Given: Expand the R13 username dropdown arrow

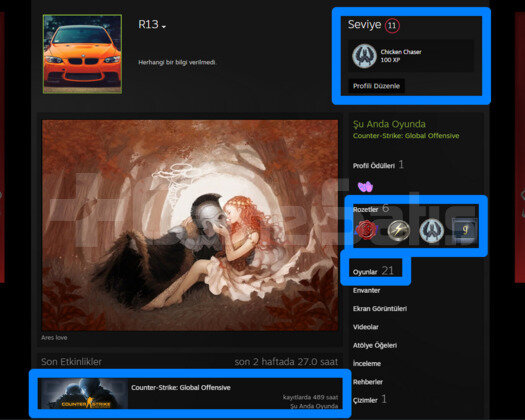Looking at the screenshot, I should pyautogui.click(x=164, y=26).
